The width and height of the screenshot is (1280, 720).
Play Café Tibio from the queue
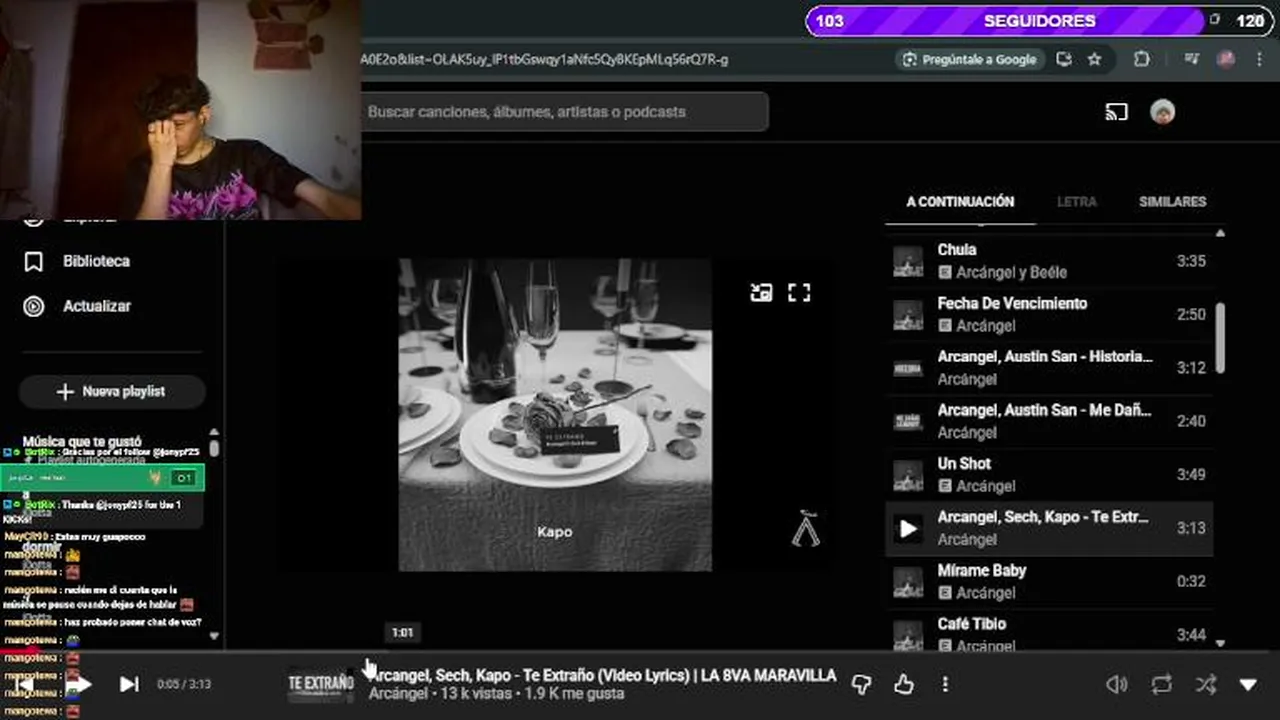point(1049,632)
